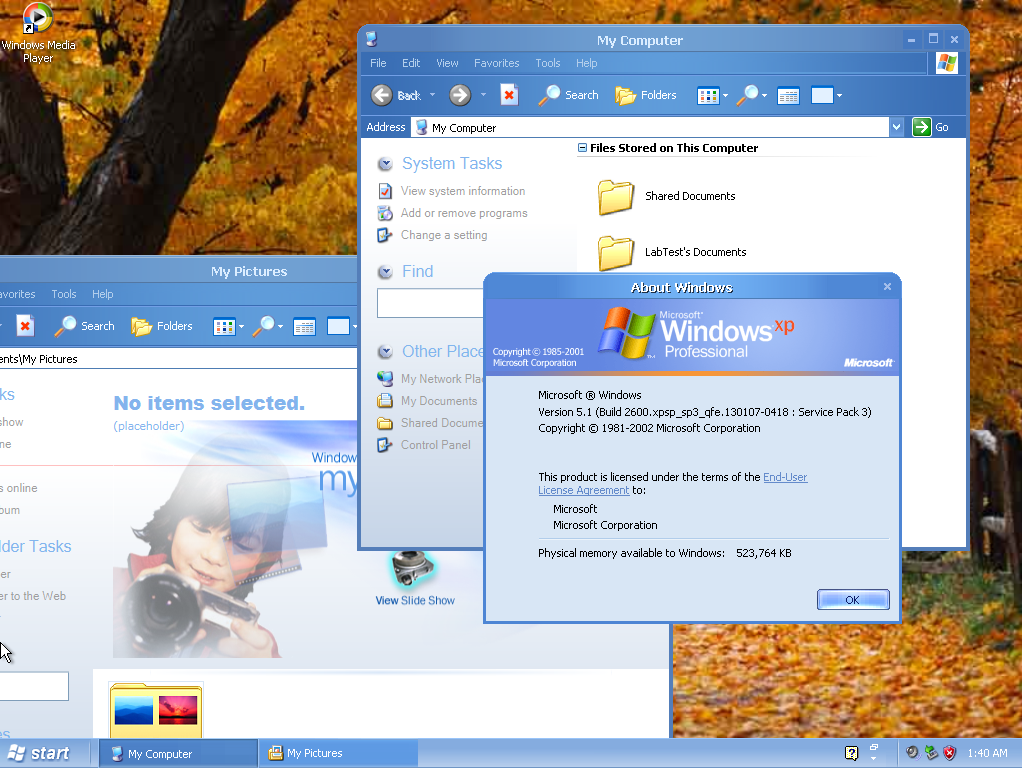Open the Start menu

click(x=38, y=754)
